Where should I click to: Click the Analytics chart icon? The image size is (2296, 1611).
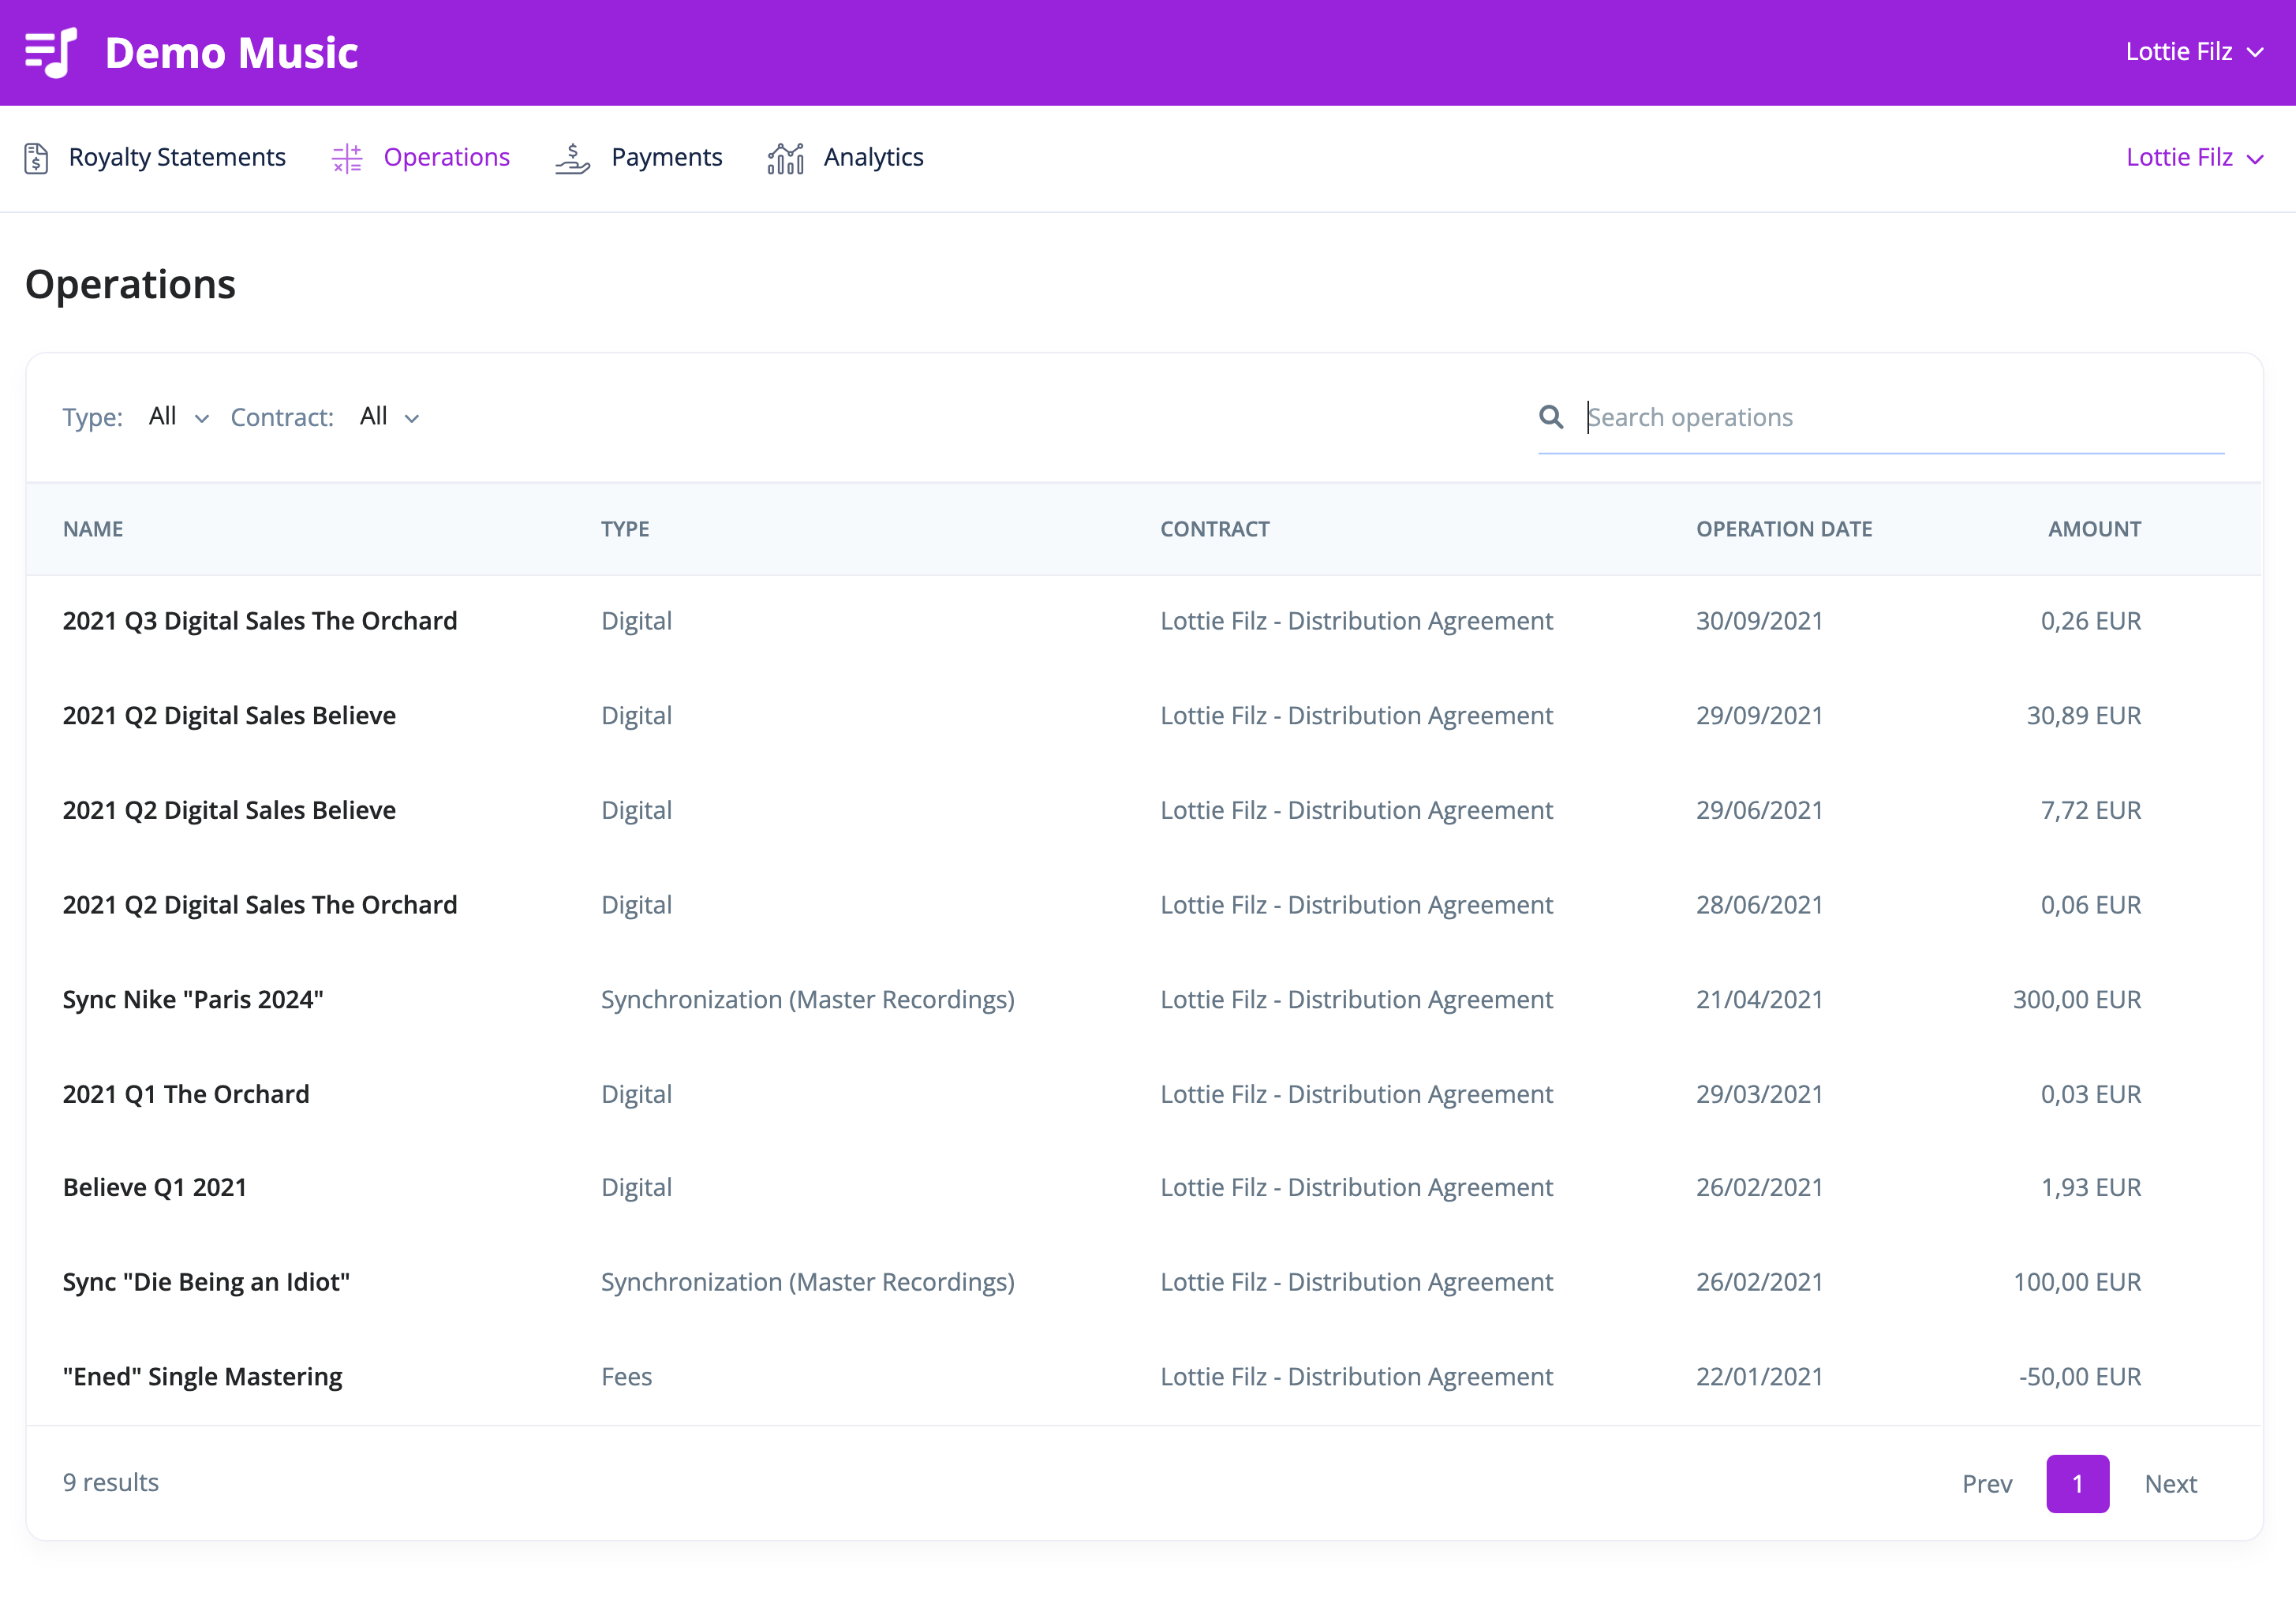pos(786,158)
